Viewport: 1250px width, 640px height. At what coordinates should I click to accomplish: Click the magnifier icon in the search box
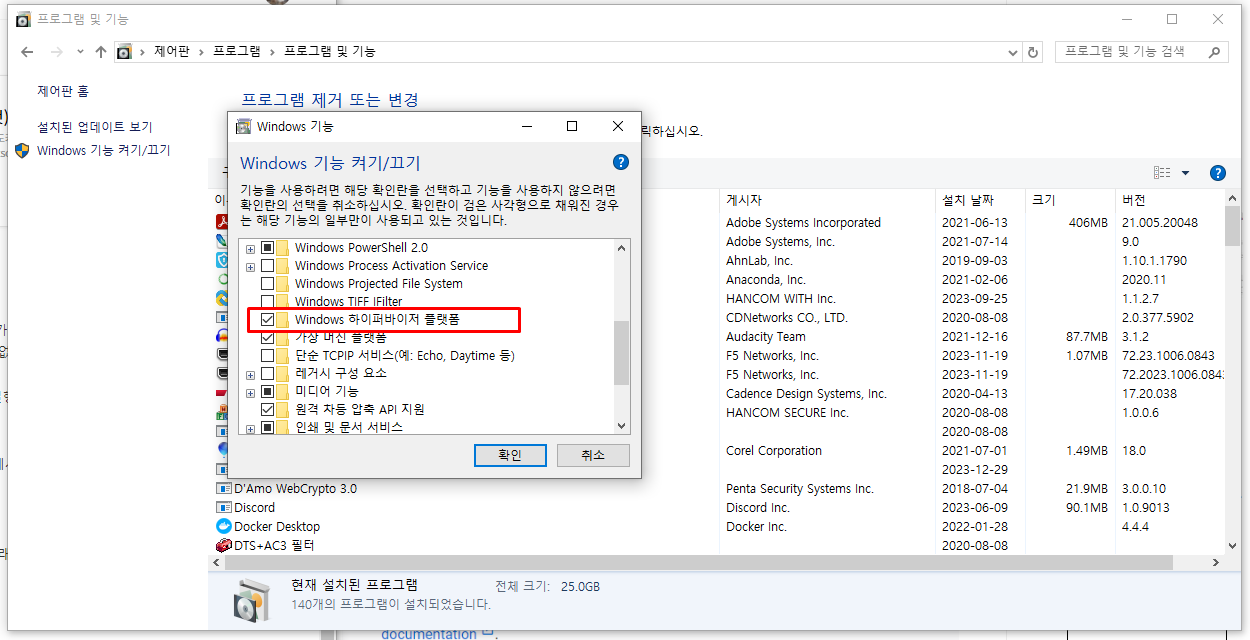(1215, 51)
